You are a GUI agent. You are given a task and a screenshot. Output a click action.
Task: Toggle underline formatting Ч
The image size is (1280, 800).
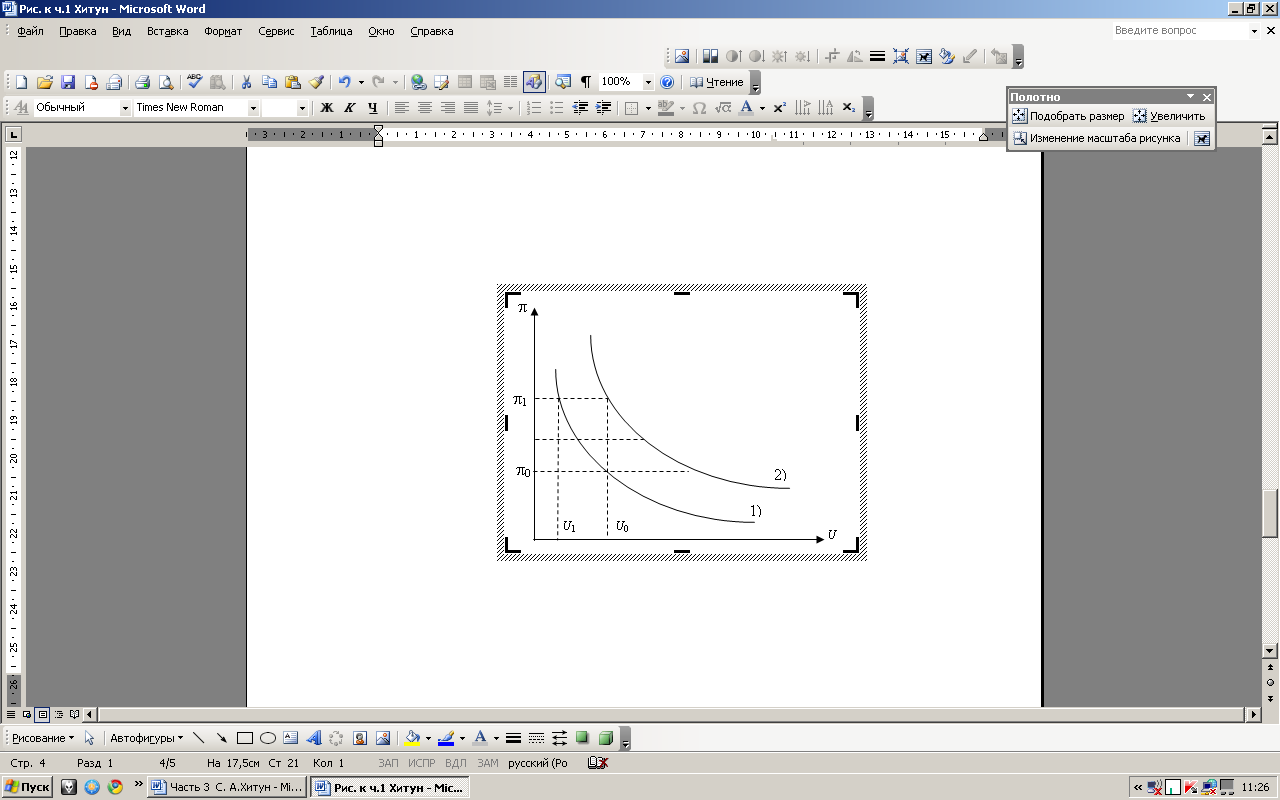[372, 107]
